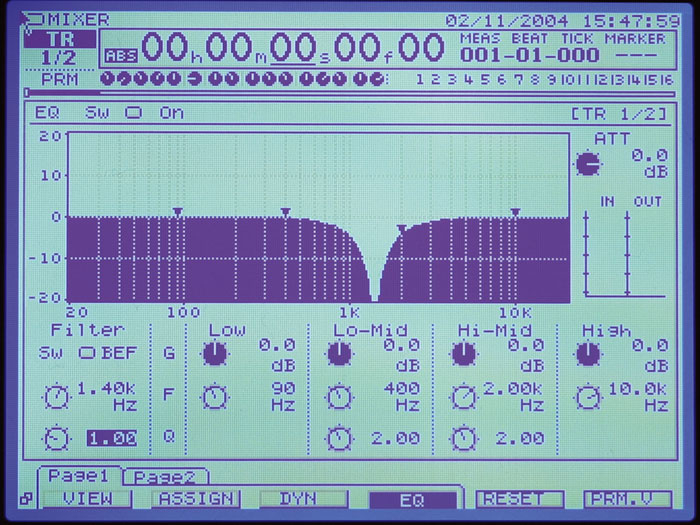Toggle the Filter Sw switch box
This screenshot has width=700, height=525.
(87, 353)
